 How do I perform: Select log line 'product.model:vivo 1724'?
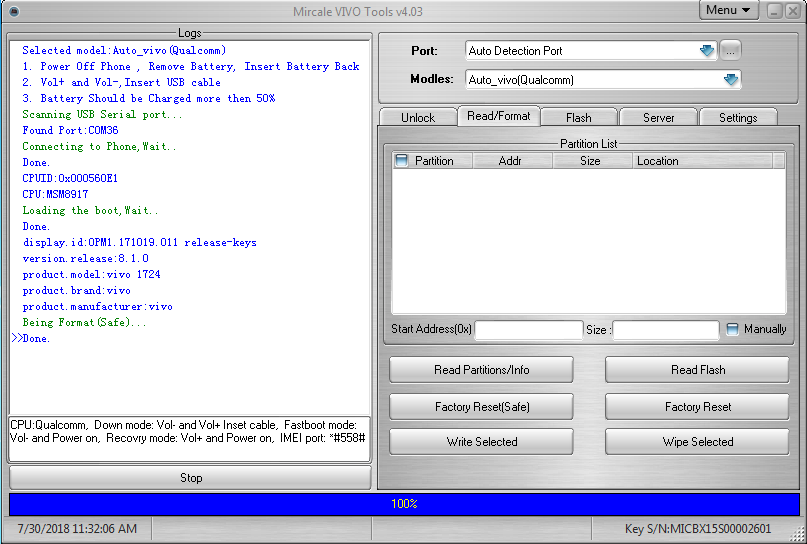tap(92, 274)
